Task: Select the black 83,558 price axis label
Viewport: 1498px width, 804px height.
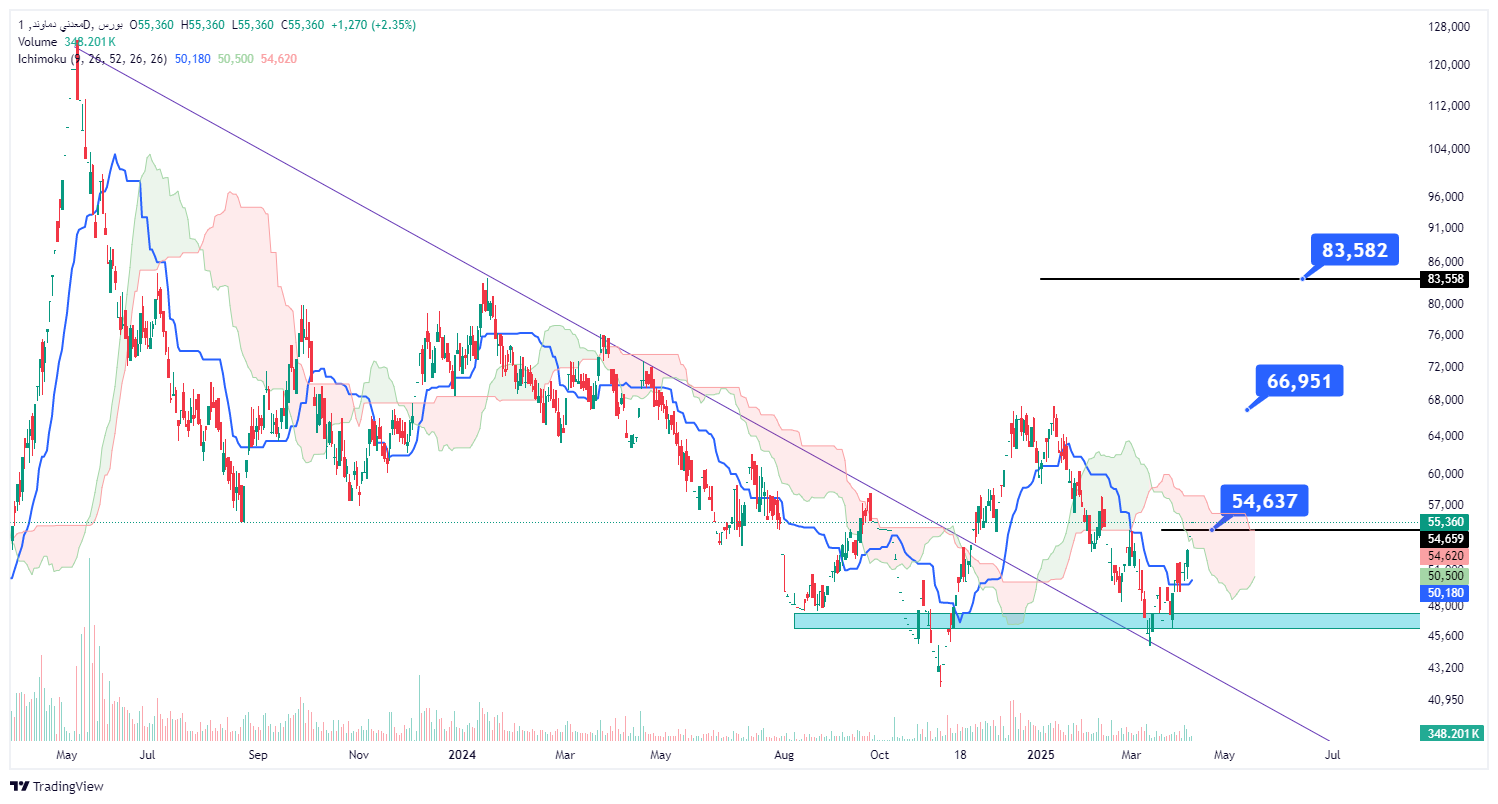Action: (1446, 279)
